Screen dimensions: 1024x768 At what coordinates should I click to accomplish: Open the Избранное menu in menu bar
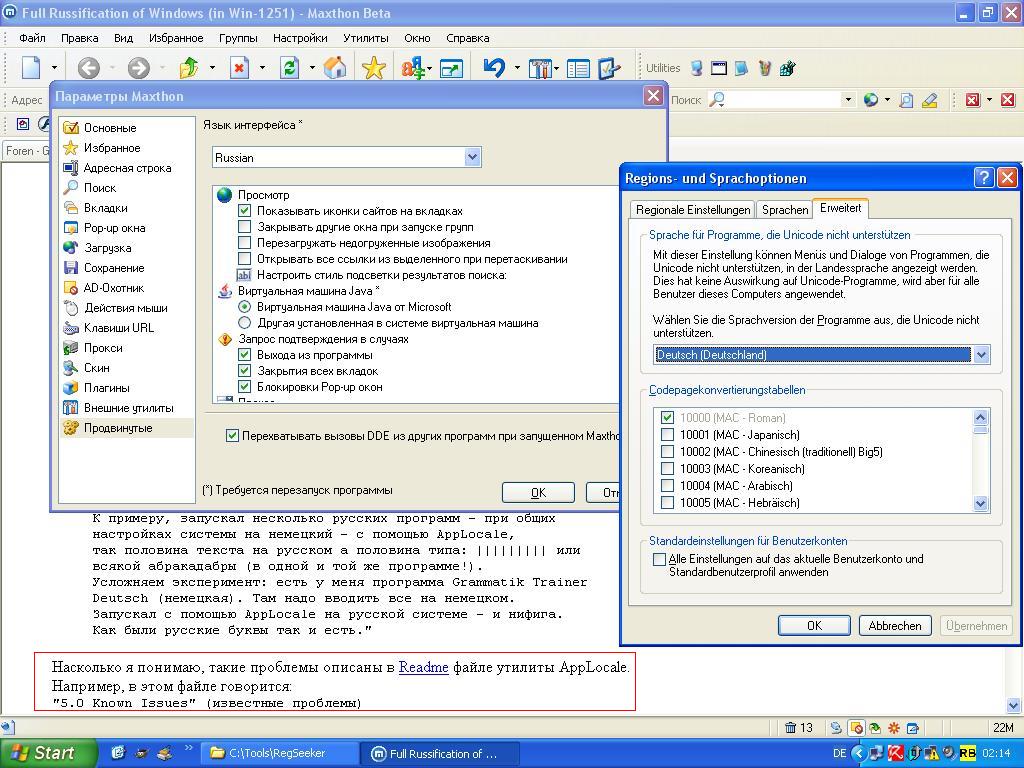(176, 38)
